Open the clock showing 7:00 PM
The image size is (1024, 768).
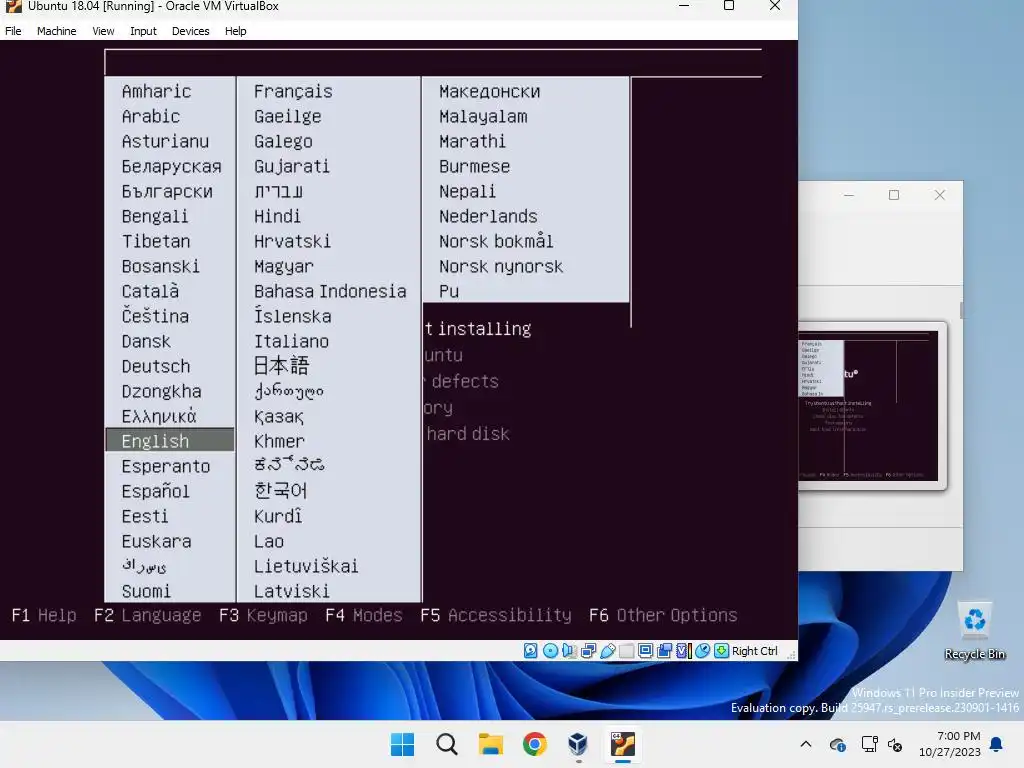[950, 744]
